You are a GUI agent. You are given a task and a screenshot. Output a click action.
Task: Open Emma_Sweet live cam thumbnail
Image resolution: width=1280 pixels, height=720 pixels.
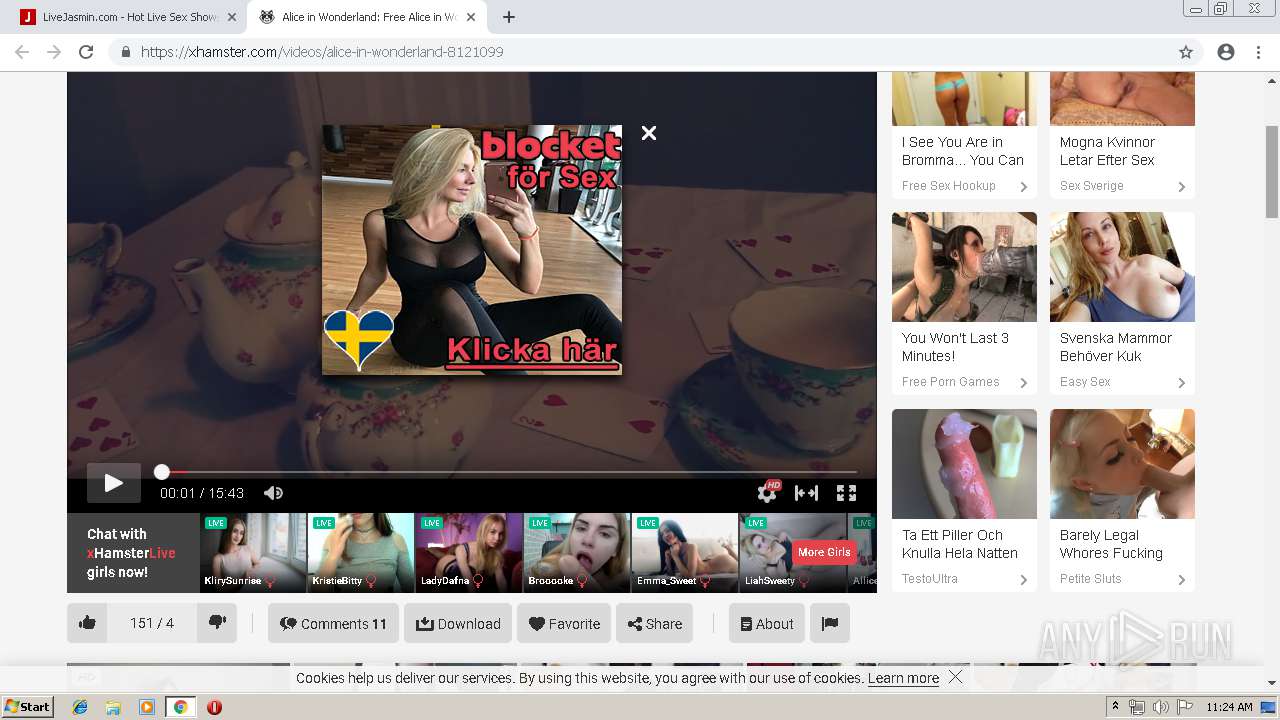(x=685, y=553)
